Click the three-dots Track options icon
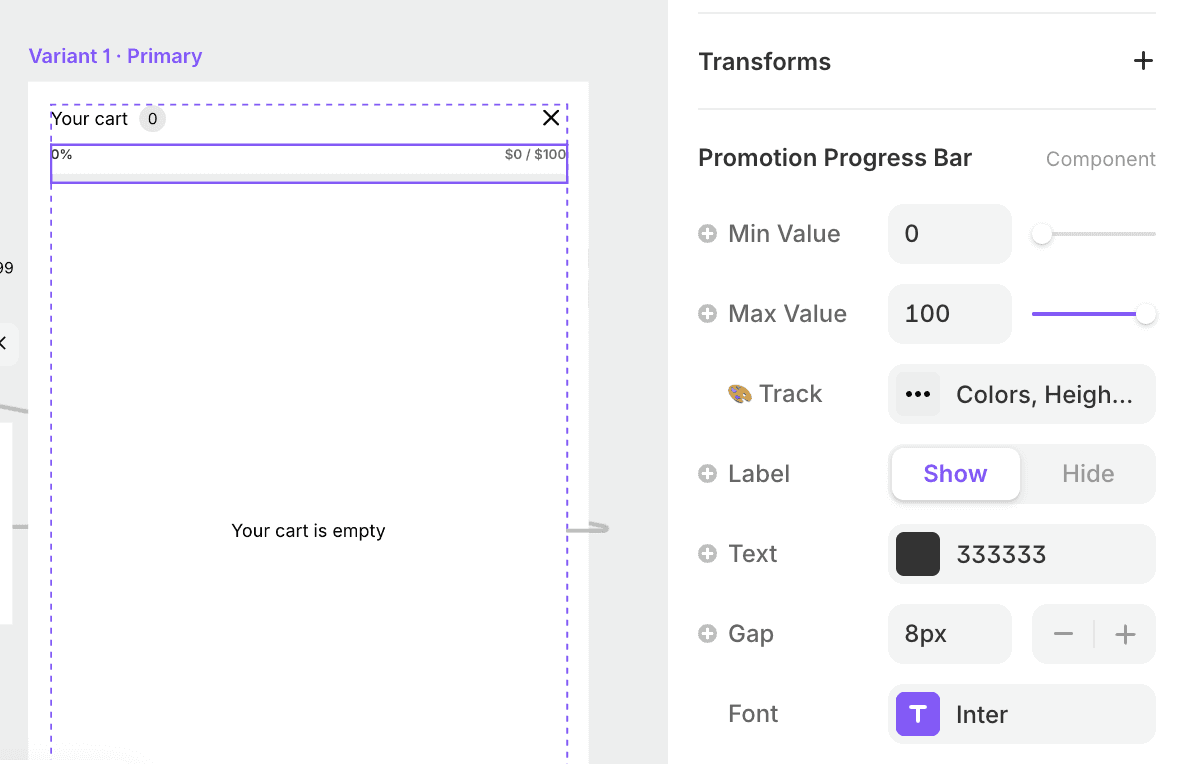 click(918, 394)
